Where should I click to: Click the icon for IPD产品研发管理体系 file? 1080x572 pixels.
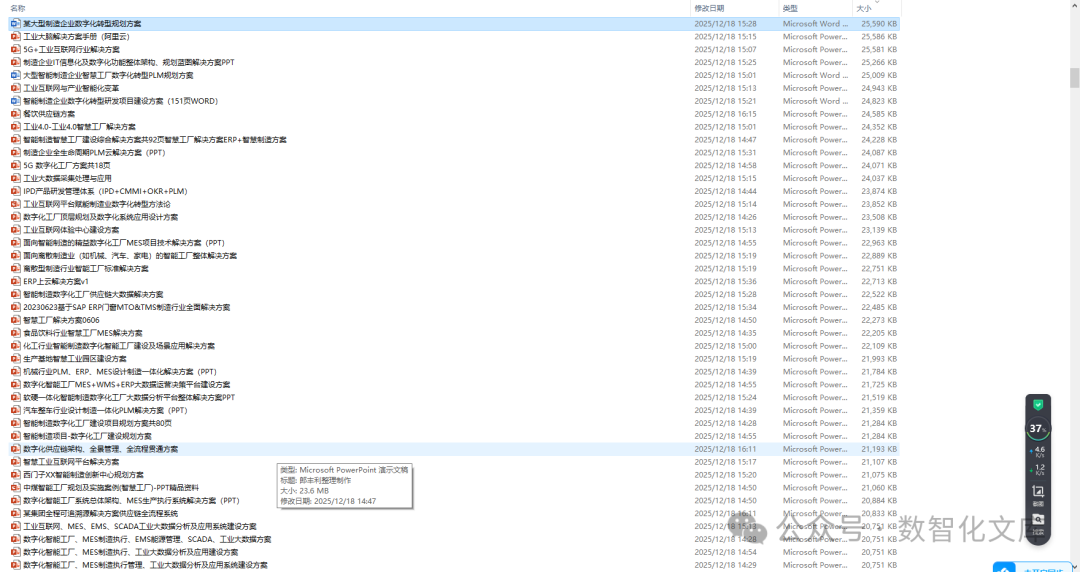coord(16,191)
